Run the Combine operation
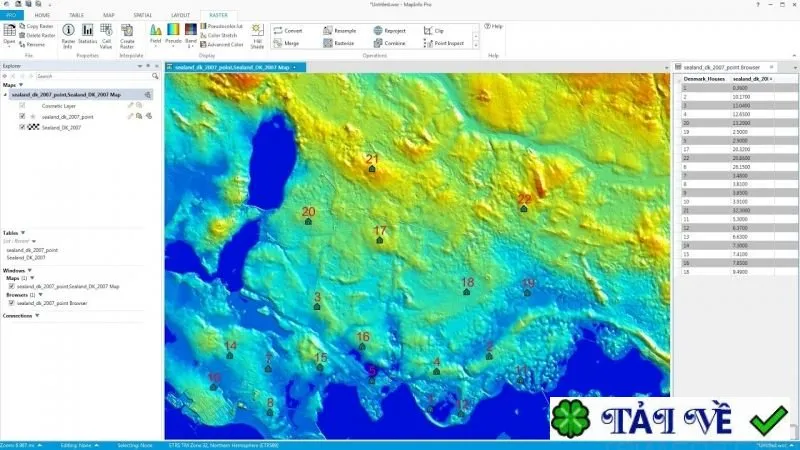 coord(390,43)
